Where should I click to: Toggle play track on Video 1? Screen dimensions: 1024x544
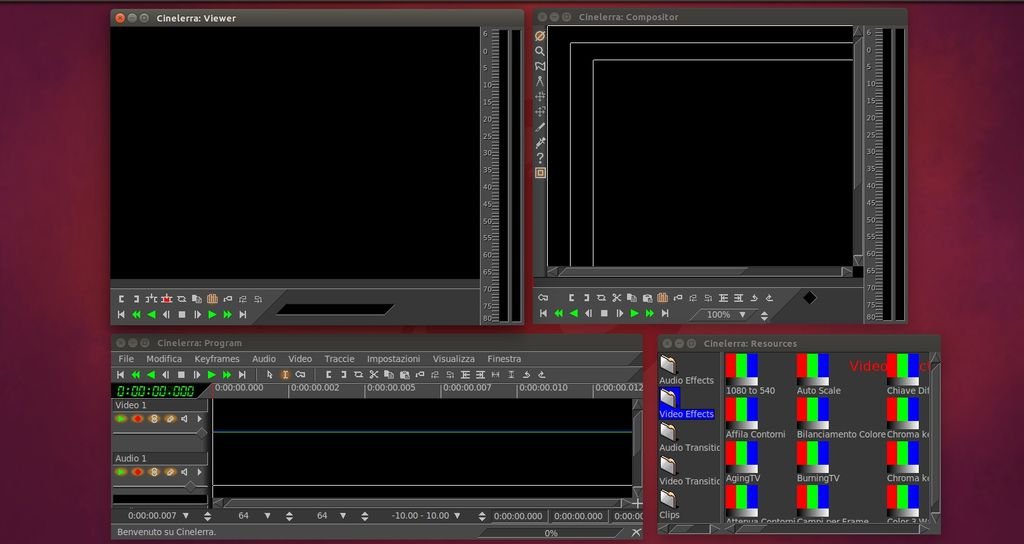click(122, 419)
